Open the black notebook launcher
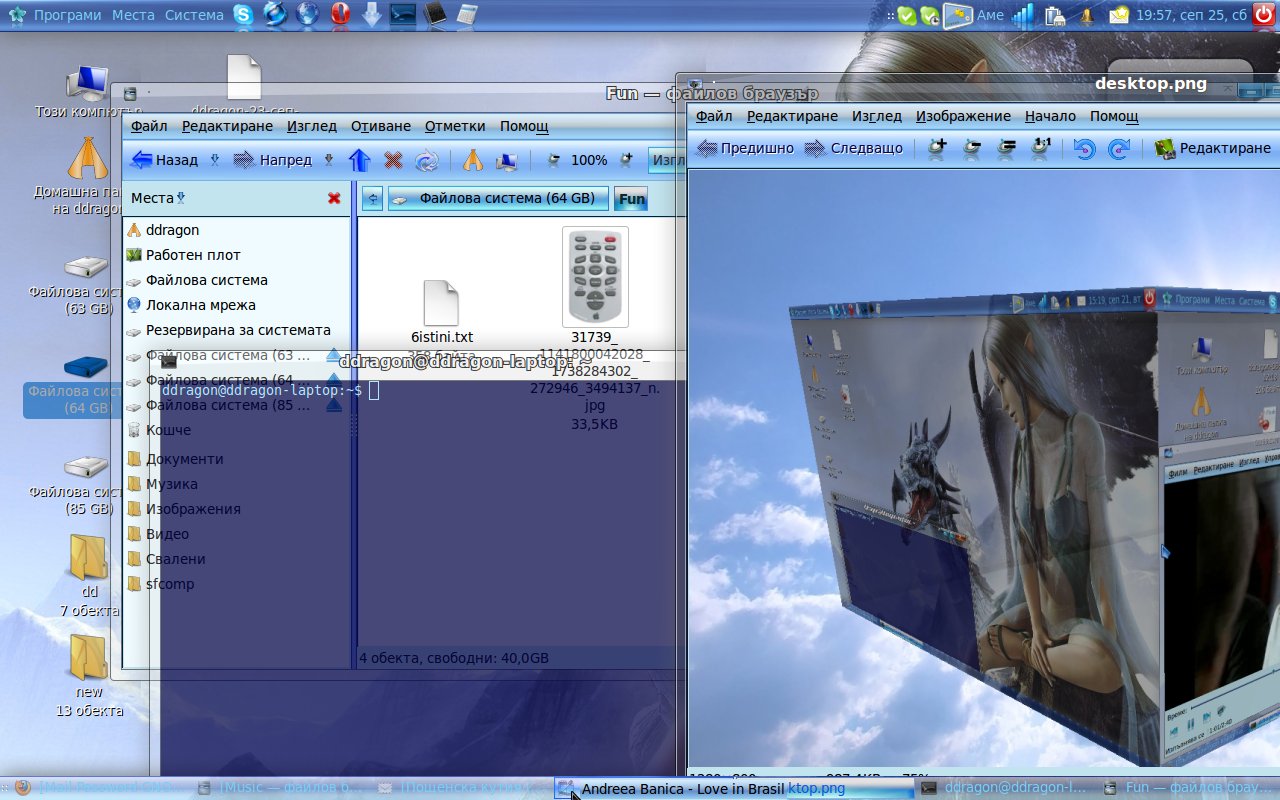 pyautogui.click(x=435, y=15)
